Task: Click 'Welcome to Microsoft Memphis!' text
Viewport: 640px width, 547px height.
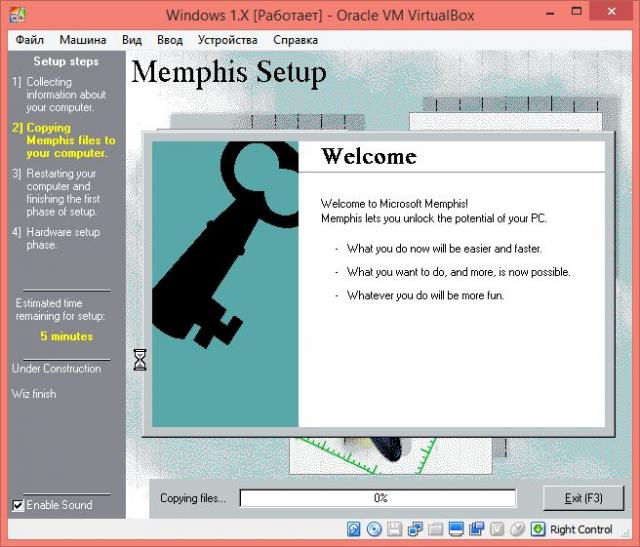Action: [394, 203]
